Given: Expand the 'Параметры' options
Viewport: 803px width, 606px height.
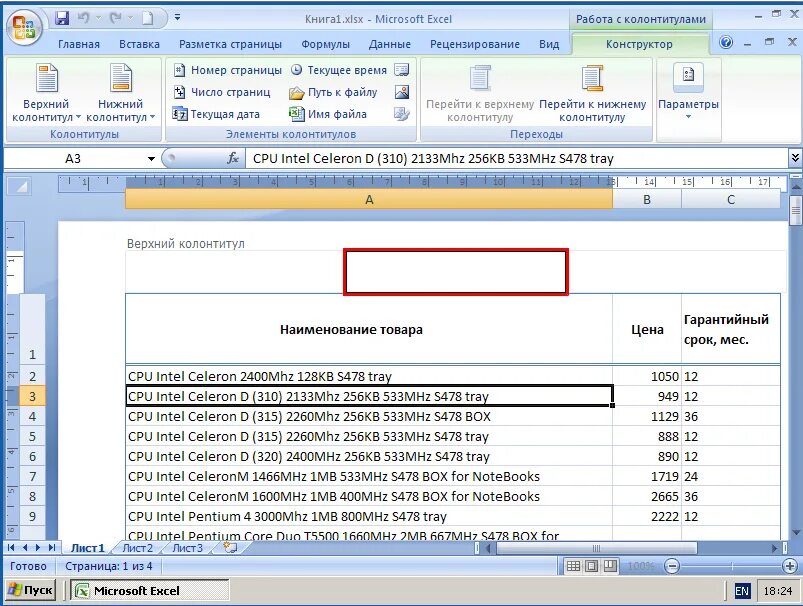Looking at the screenshot, I should (x=688, y=94).
